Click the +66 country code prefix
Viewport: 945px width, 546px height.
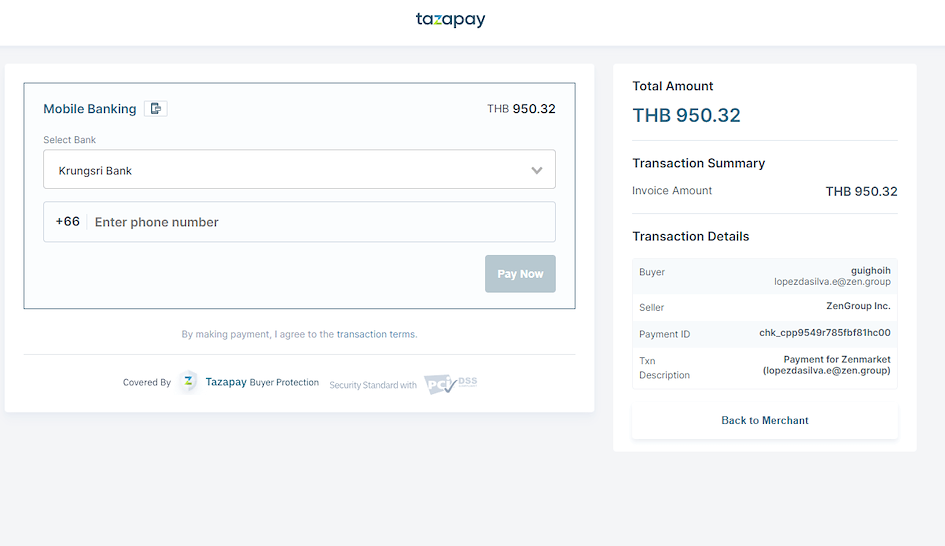pos(68,222)
